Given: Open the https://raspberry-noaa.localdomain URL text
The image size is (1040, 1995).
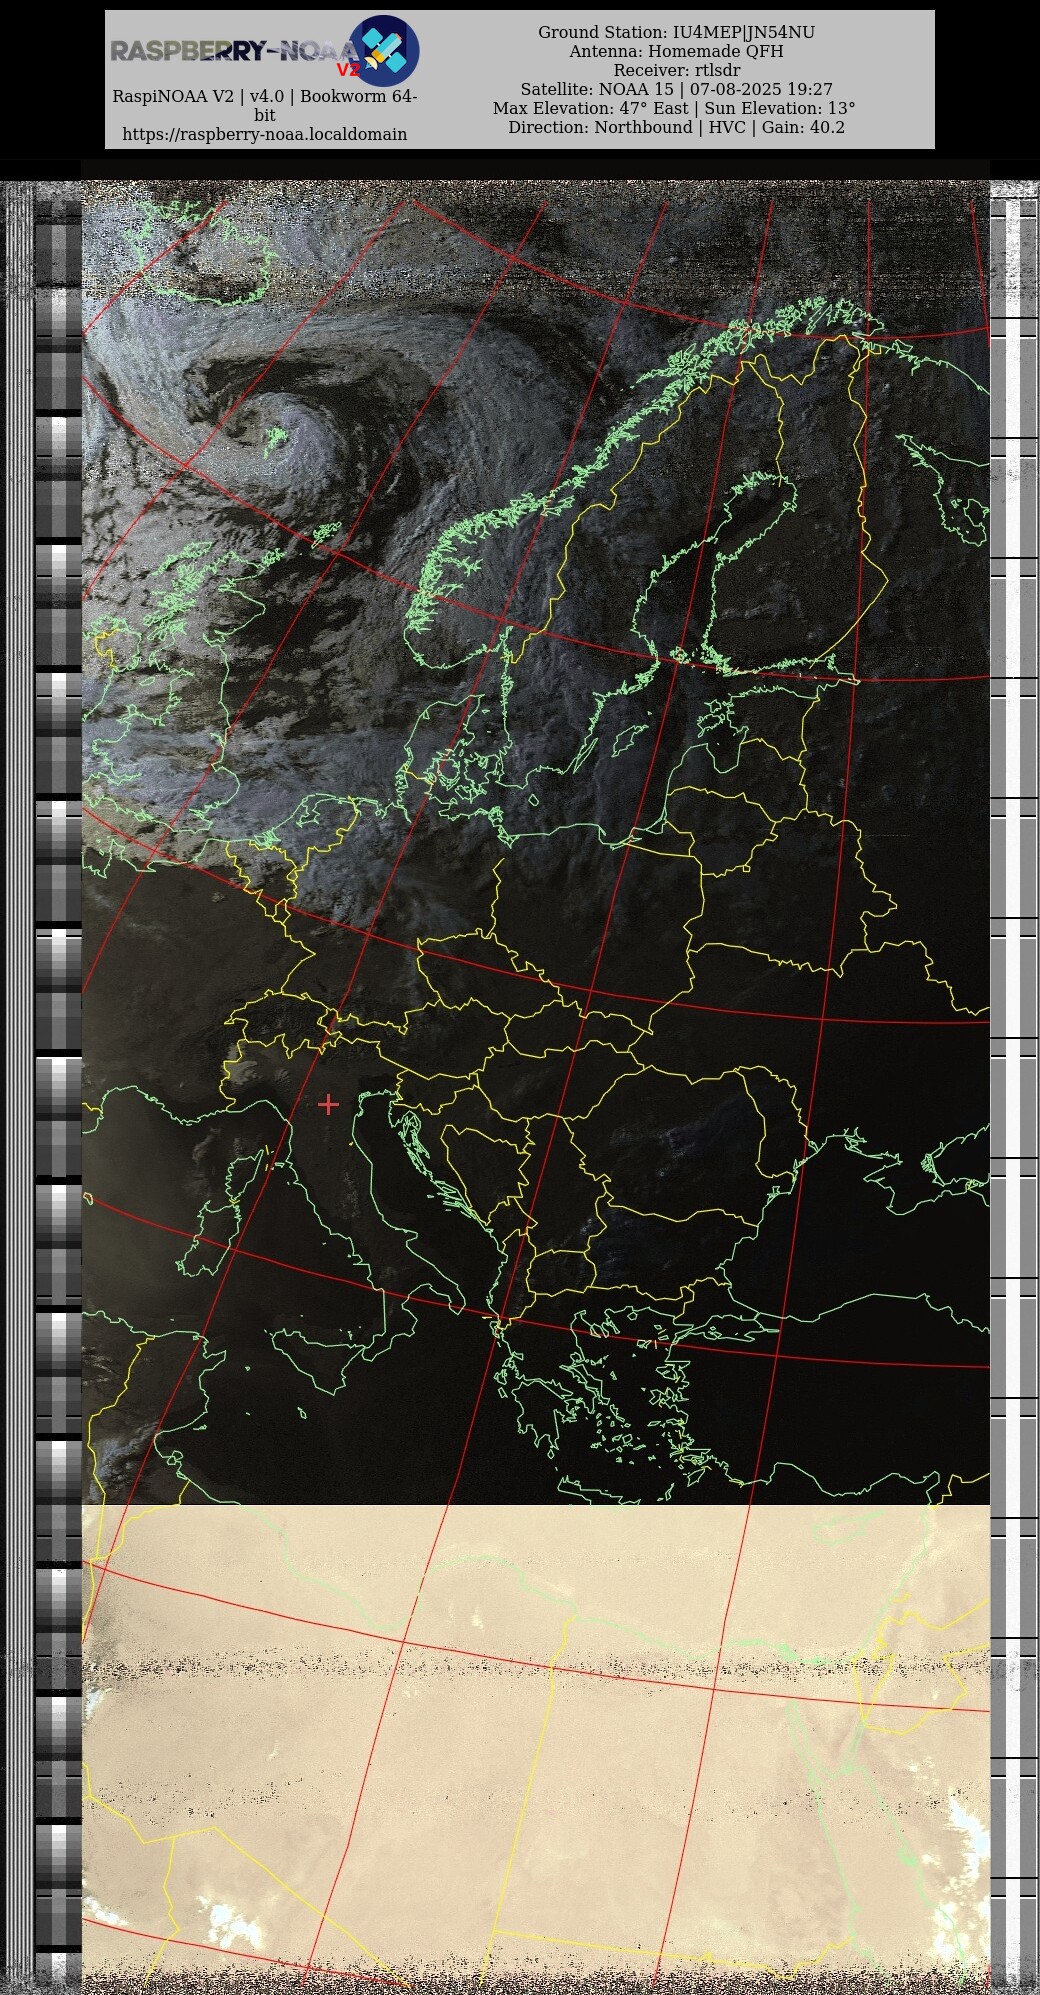Looking at the screenshot, I should [x=265, y=134].
